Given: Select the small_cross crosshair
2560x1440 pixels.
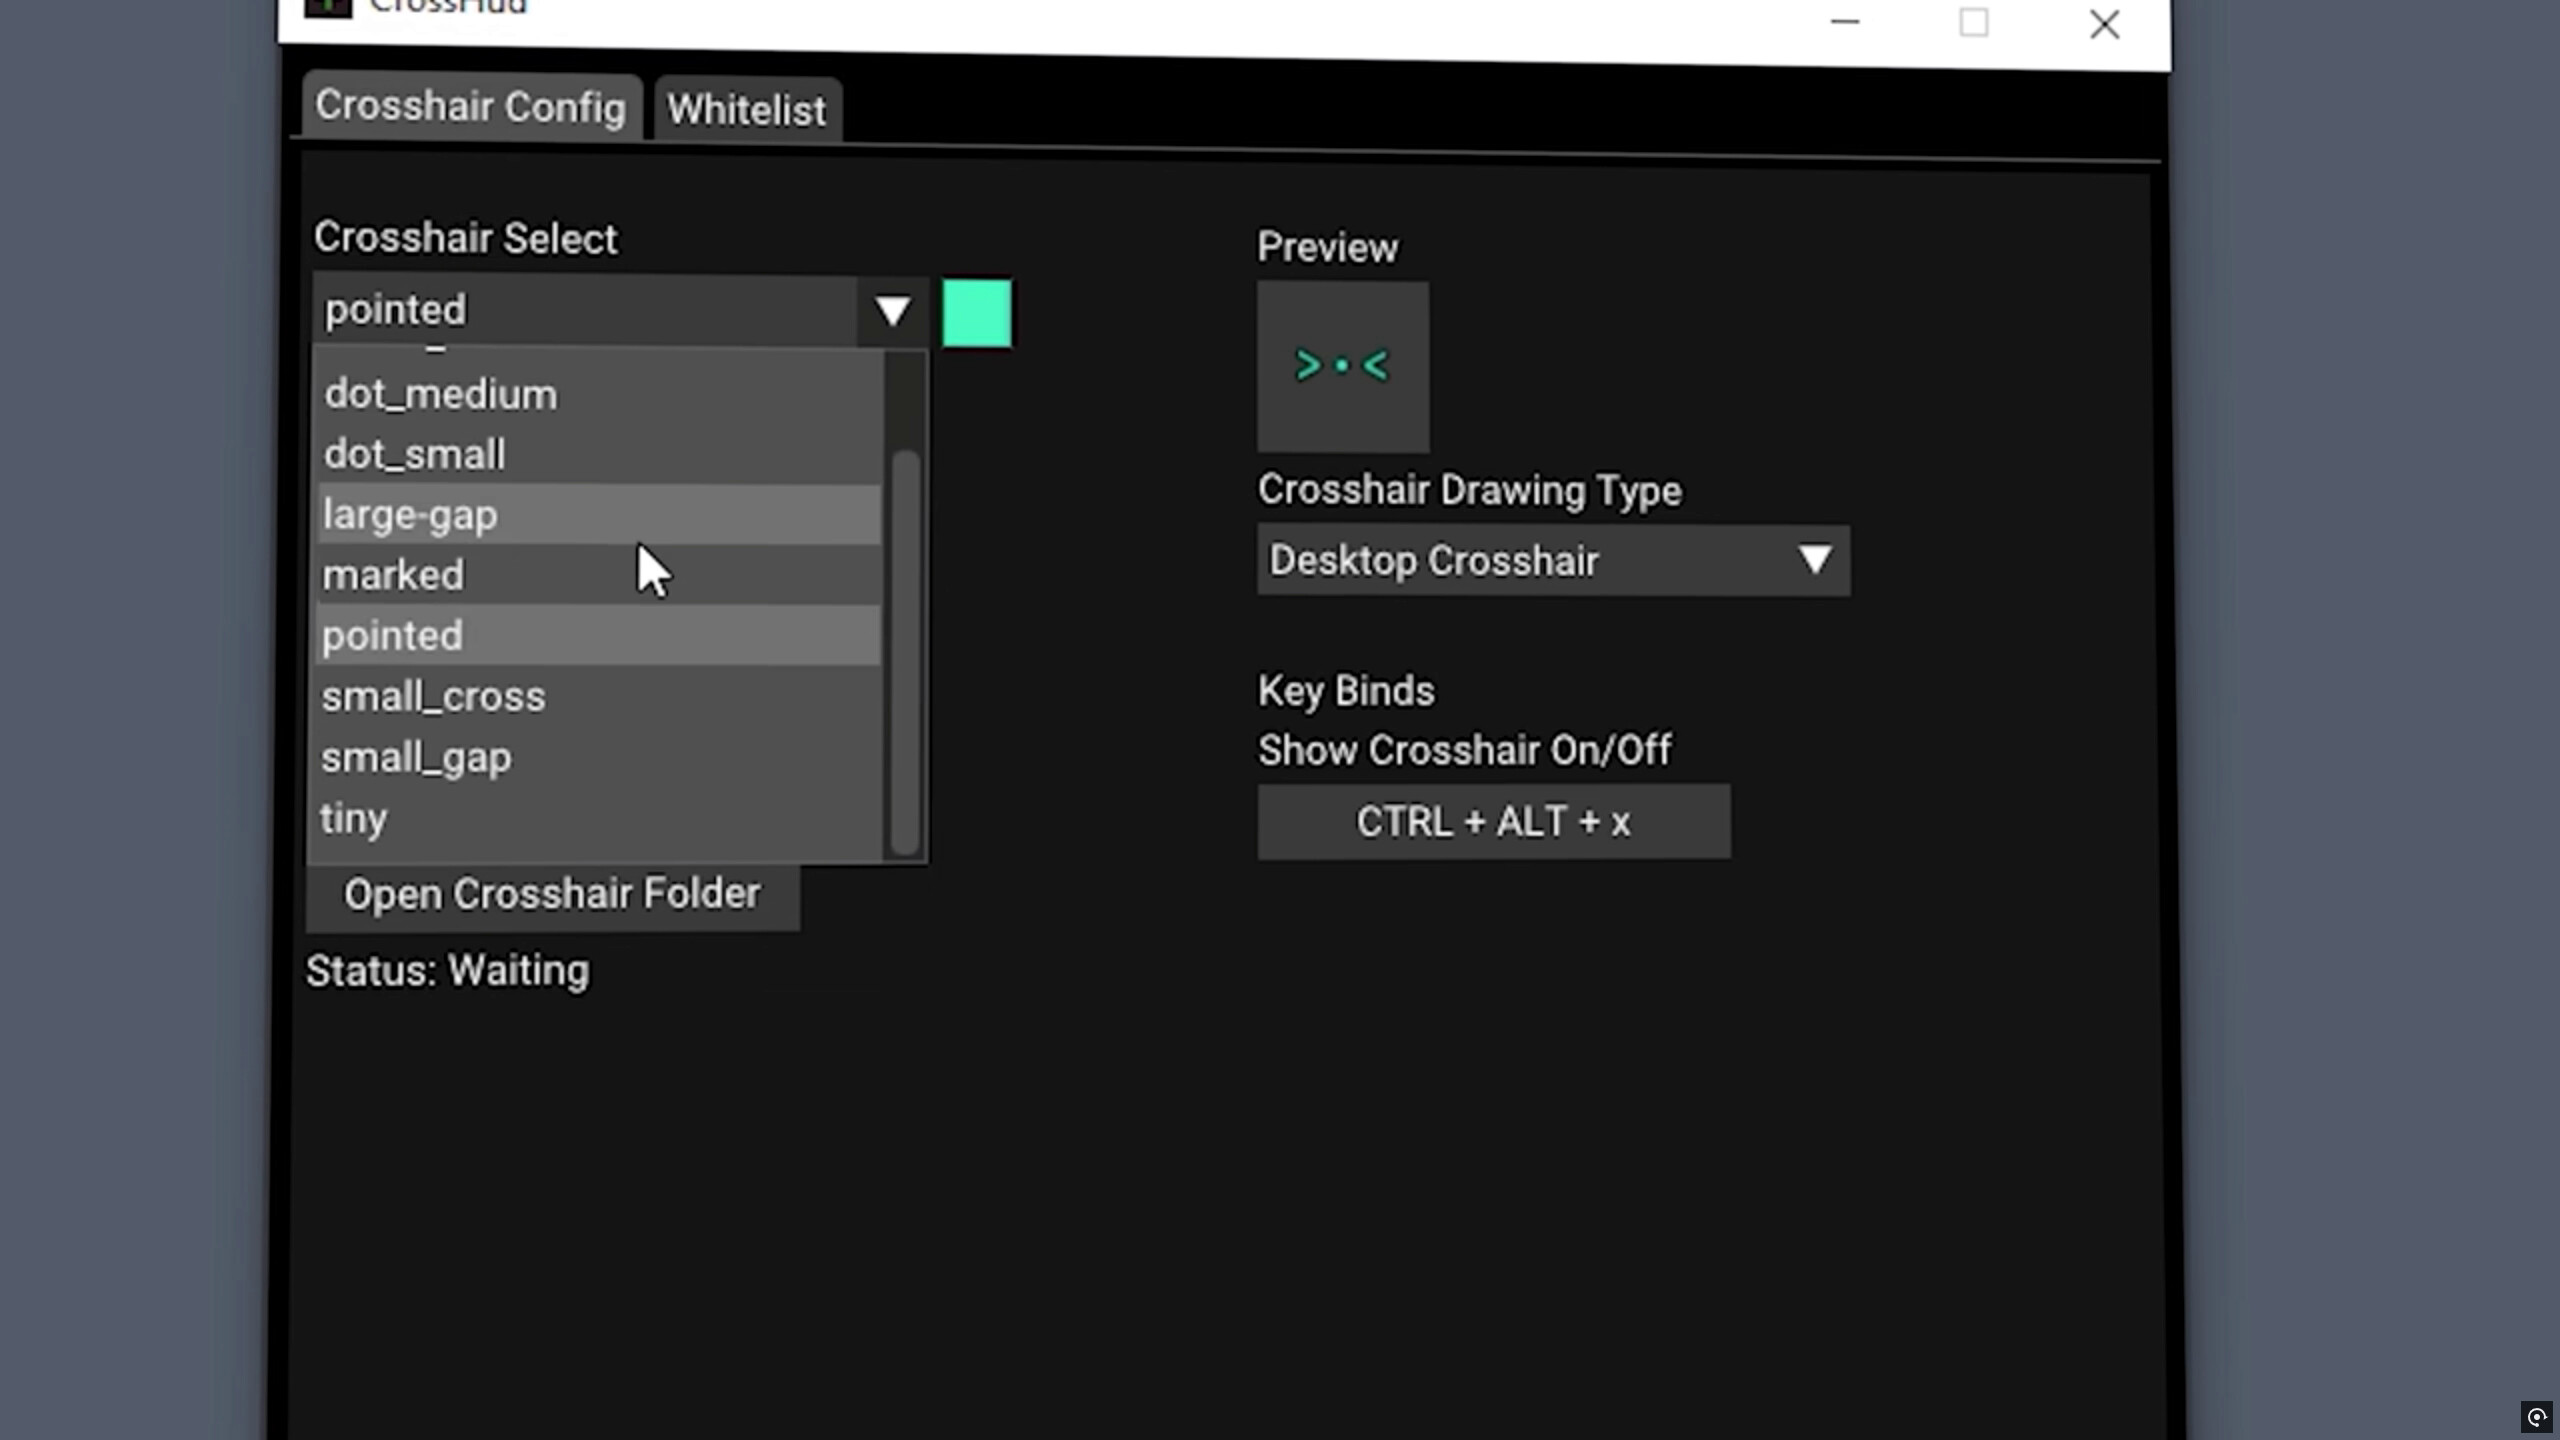Looking at the screenshot, I should 433,695.
